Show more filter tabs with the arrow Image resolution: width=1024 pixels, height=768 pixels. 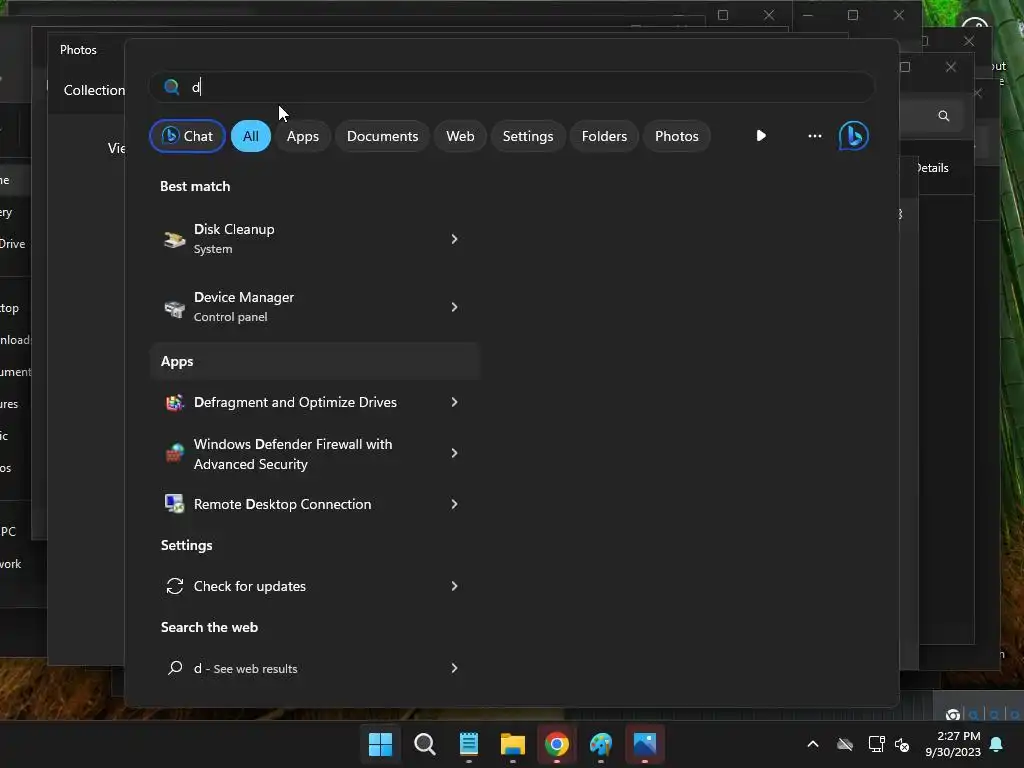761,136
